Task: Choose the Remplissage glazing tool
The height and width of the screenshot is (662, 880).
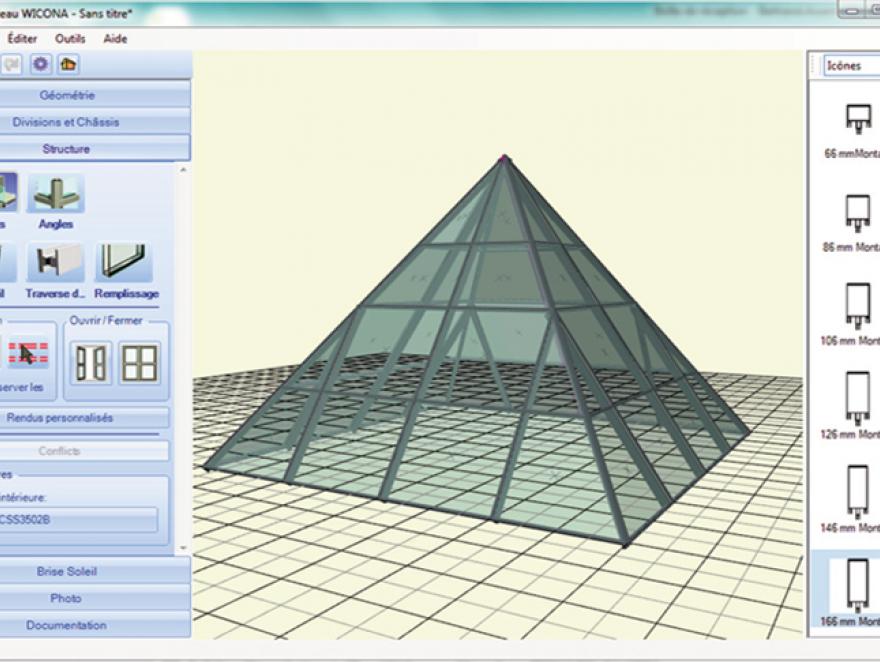Action: pyautogui.click(x=125, y=263)
